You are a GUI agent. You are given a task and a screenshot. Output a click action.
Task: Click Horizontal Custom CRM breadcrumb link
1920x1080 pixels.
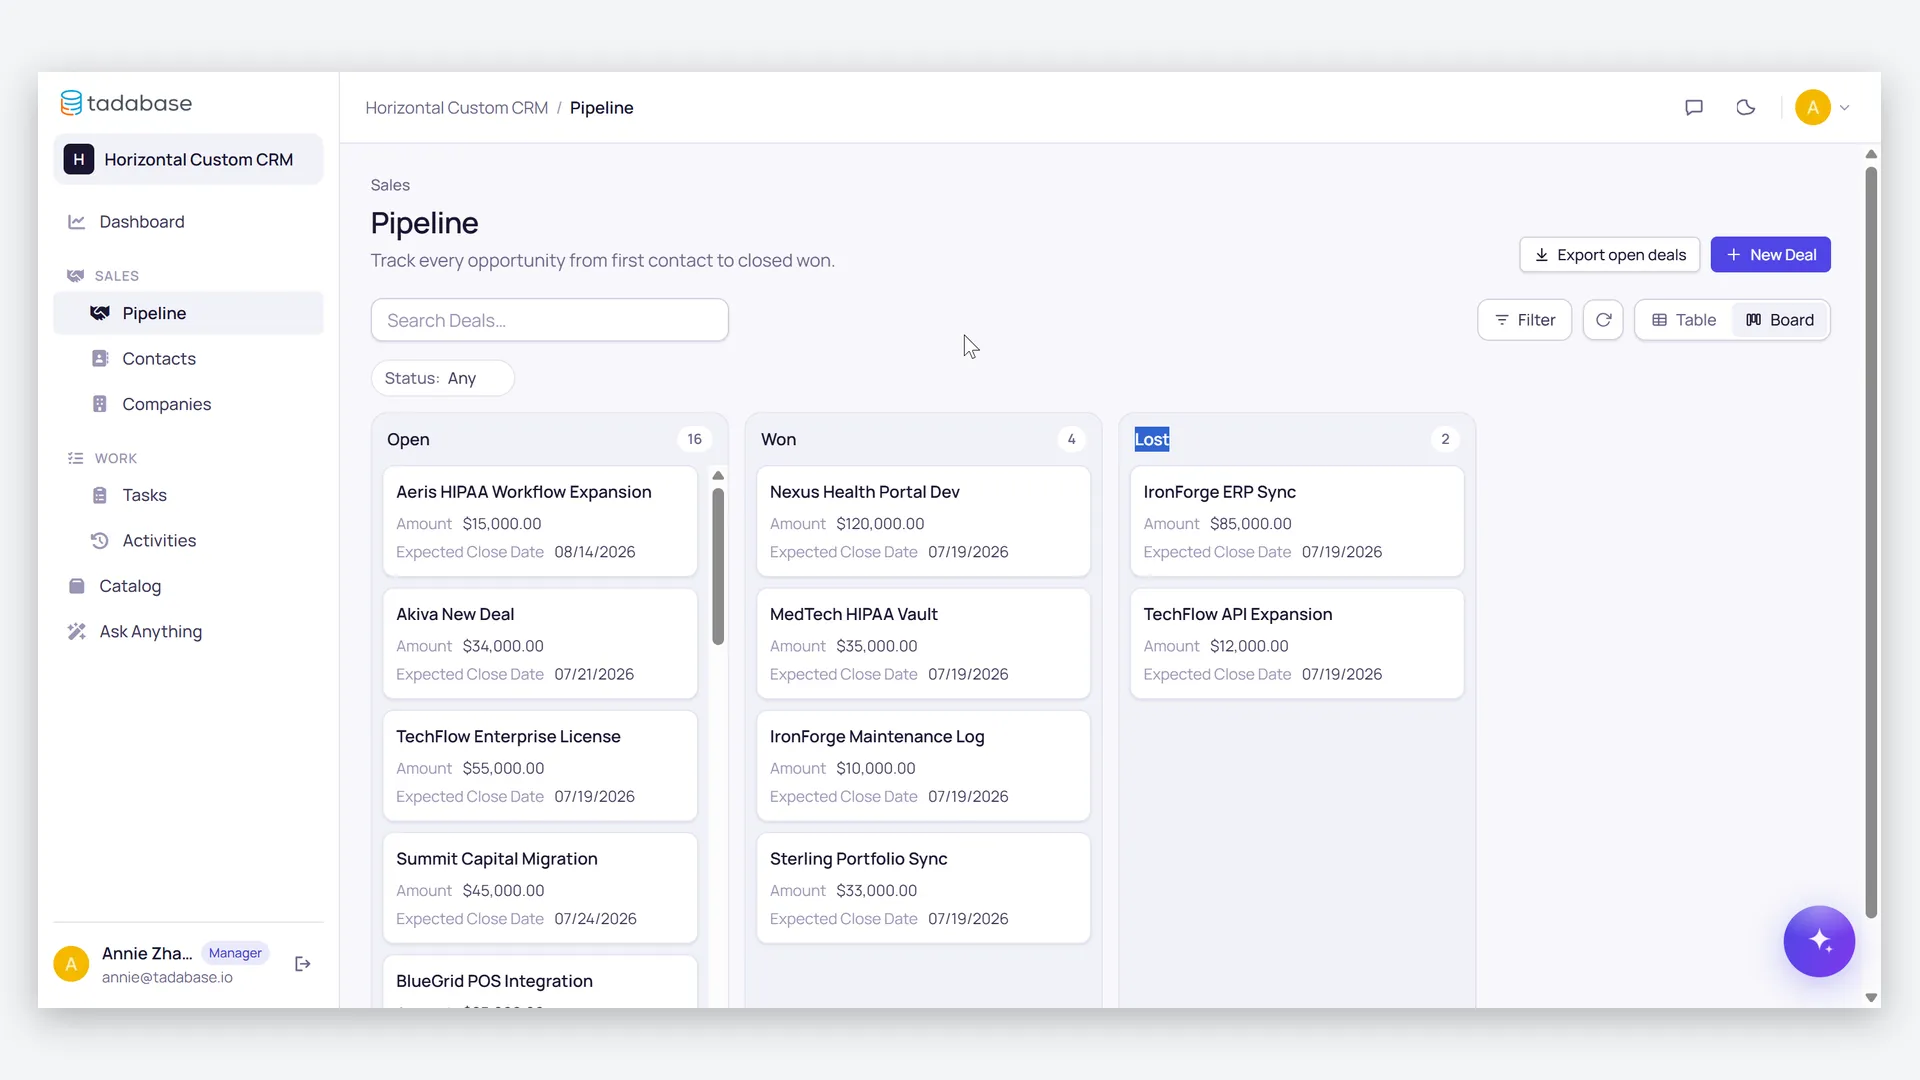457,108
